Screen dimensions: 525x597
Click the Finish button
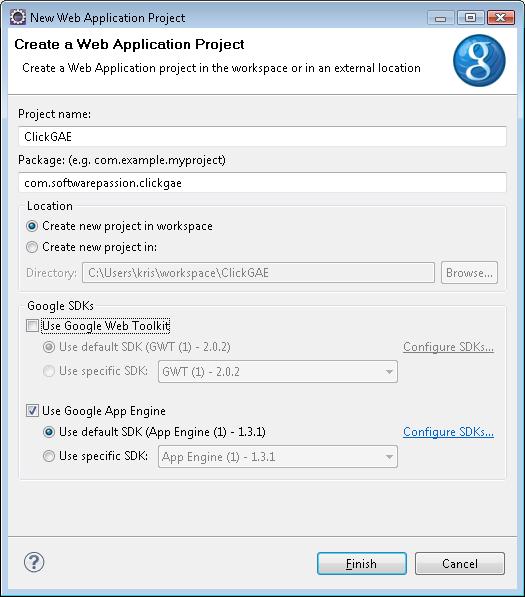362,563
